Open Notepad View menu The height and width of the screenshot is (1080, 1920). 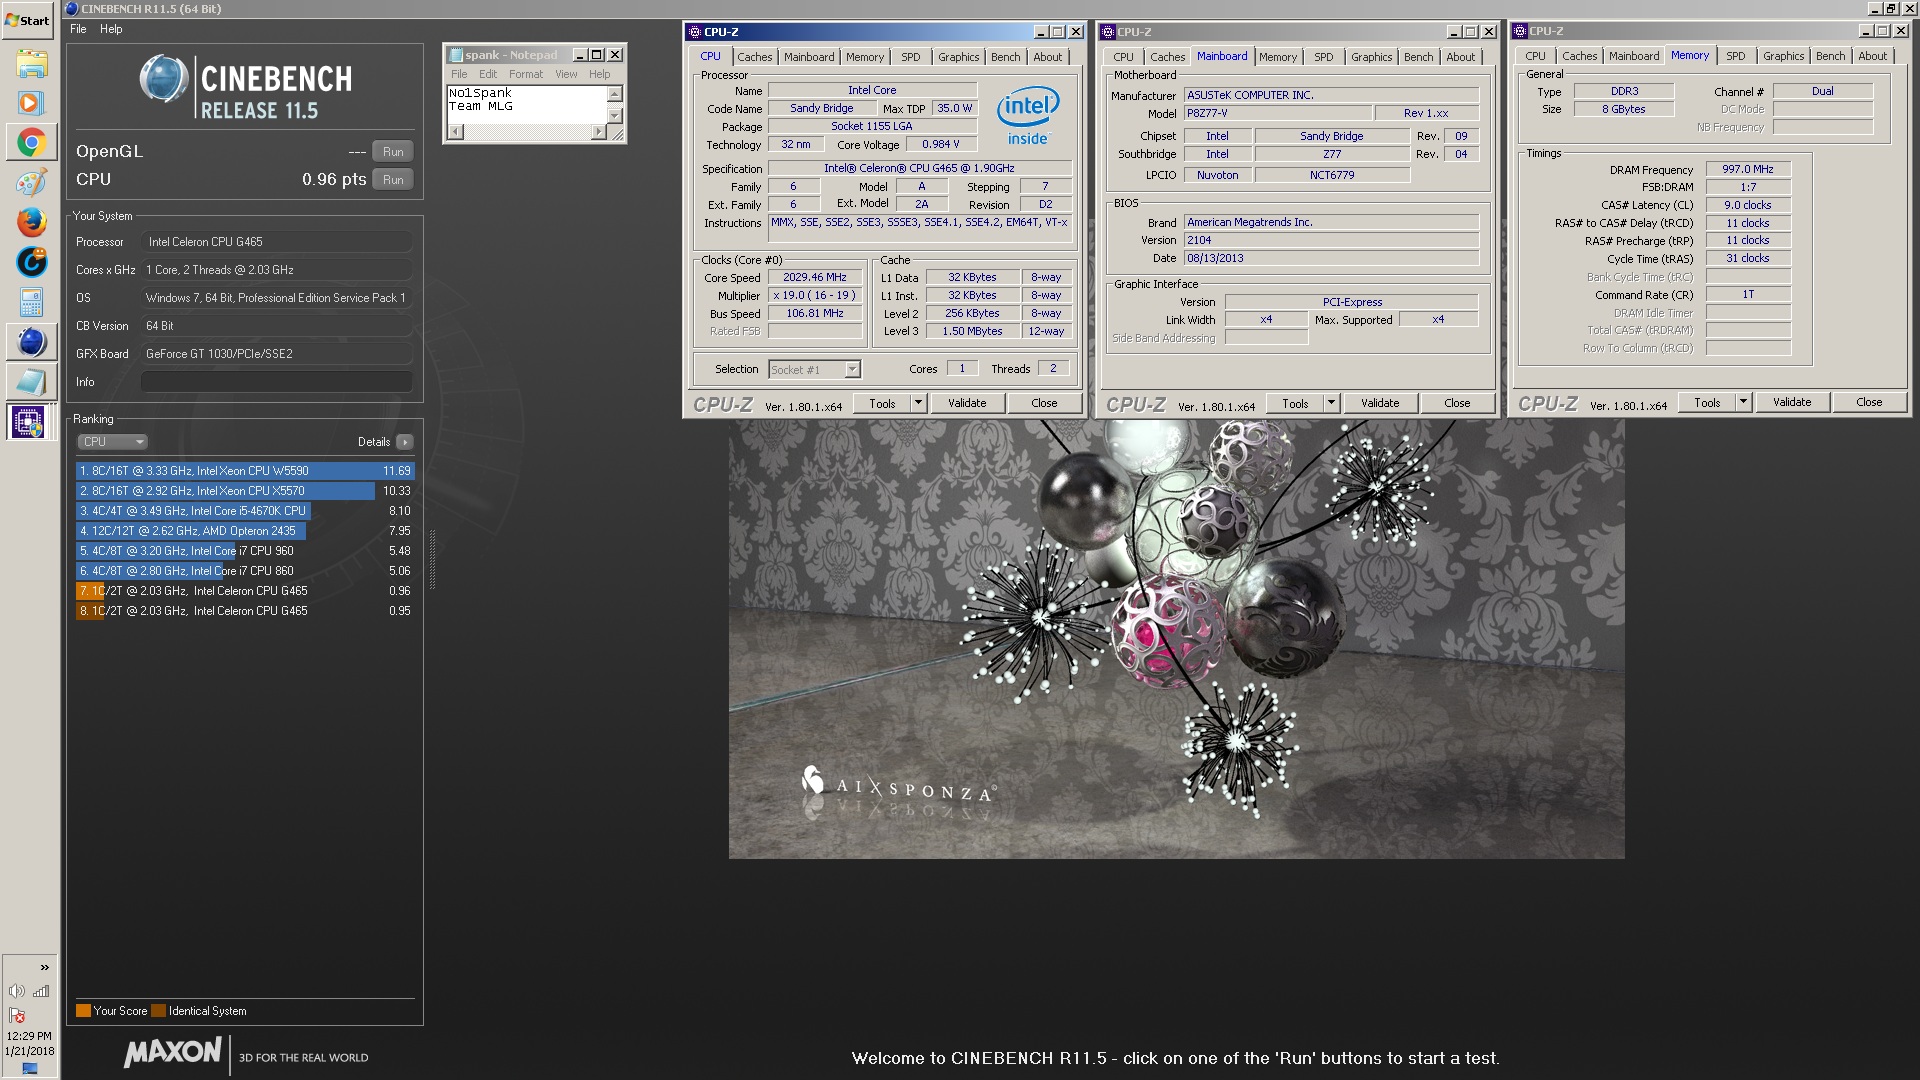566,74
